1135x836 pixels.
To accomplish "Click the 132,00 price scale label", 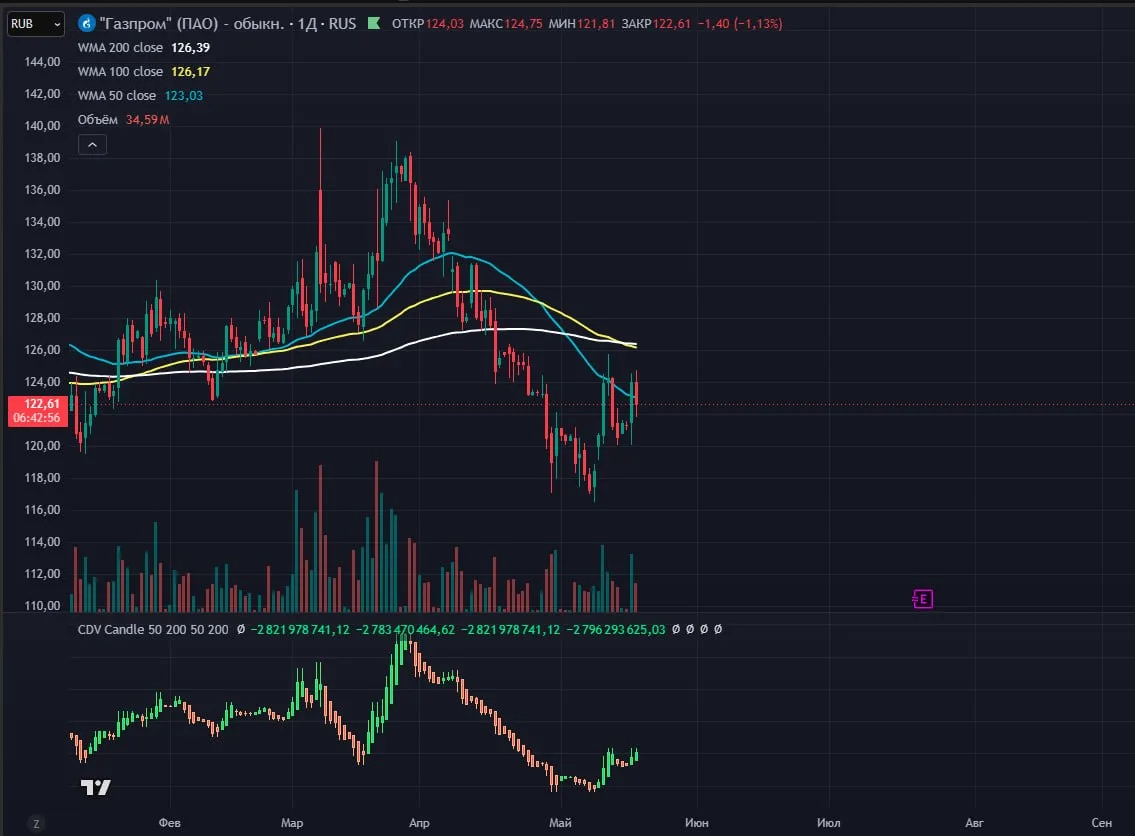I will click(x=43, y=254).
